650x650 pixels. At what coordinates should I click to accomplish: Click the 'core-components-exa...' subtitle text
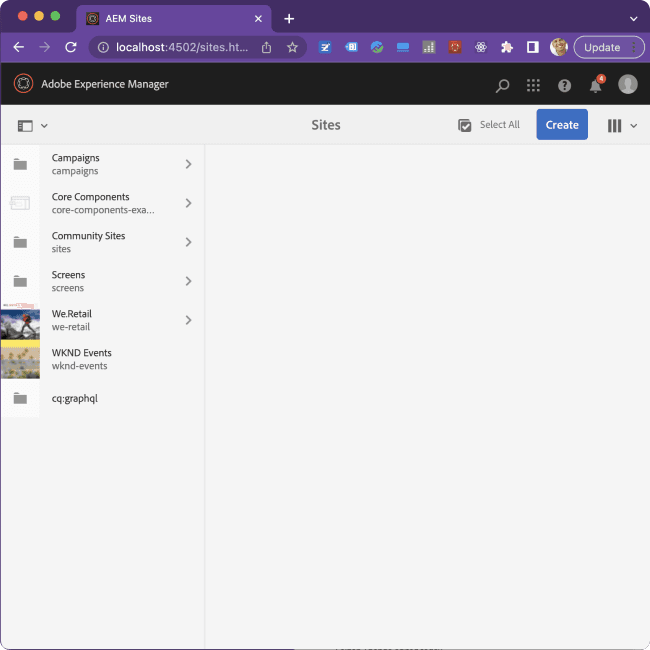pos(103,210)
